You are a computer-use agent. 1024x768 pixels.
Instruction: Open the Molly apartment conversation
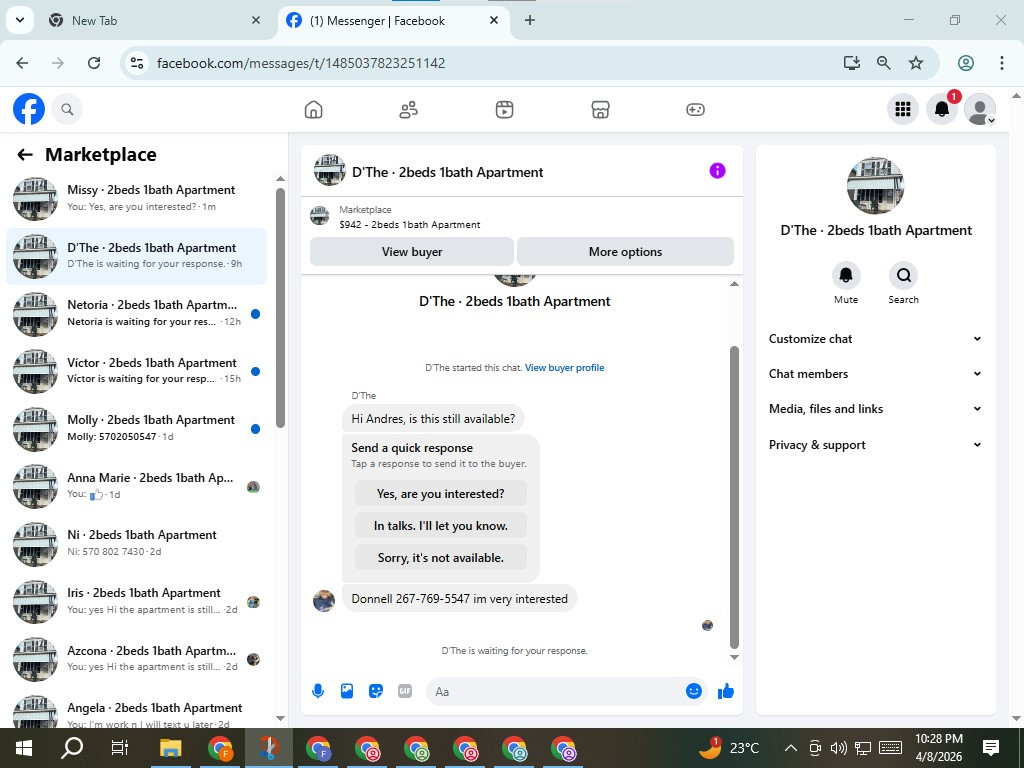point(136,428)
